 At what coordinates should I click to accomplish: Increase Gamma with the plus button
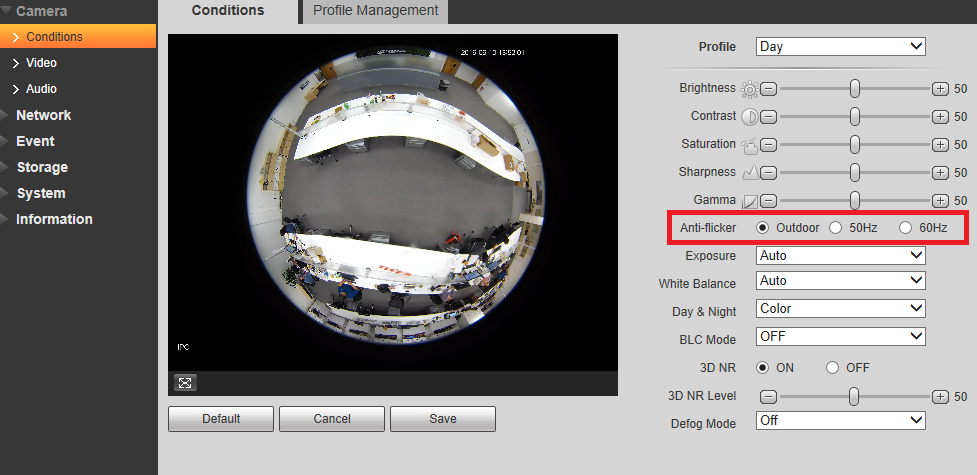(x=940, y=201)
